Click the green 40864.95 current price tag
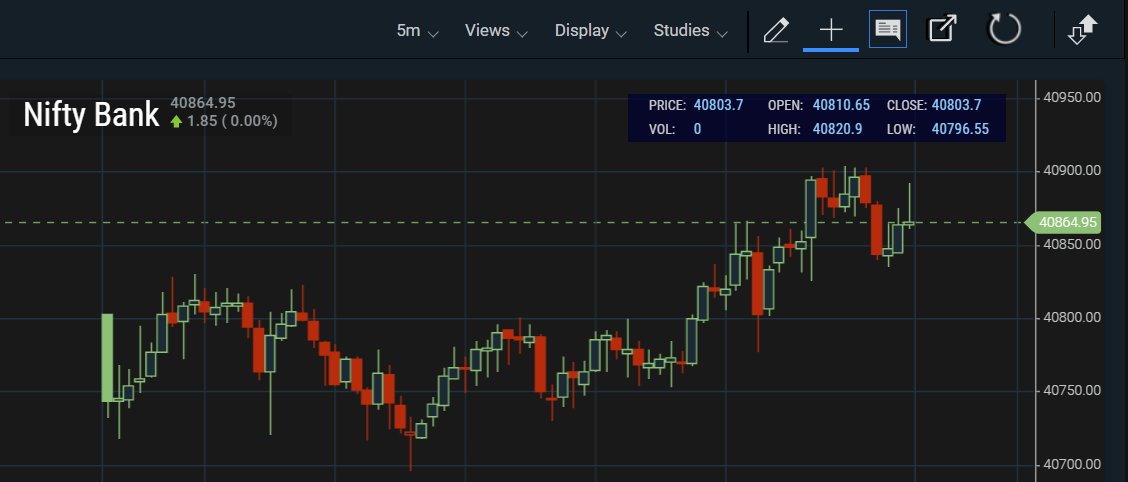Image resolution: width=1128 pixels, height=482 pixels. click(x=1062, y=222)
